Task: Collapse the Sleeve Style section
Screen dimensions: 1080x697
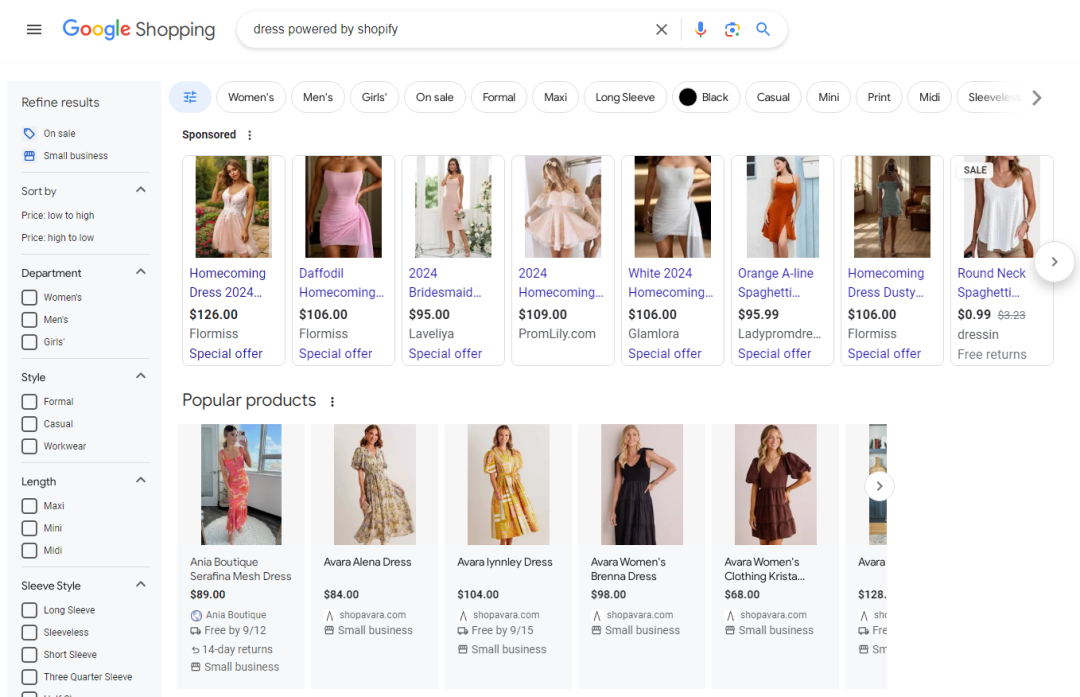Action: 141,585
